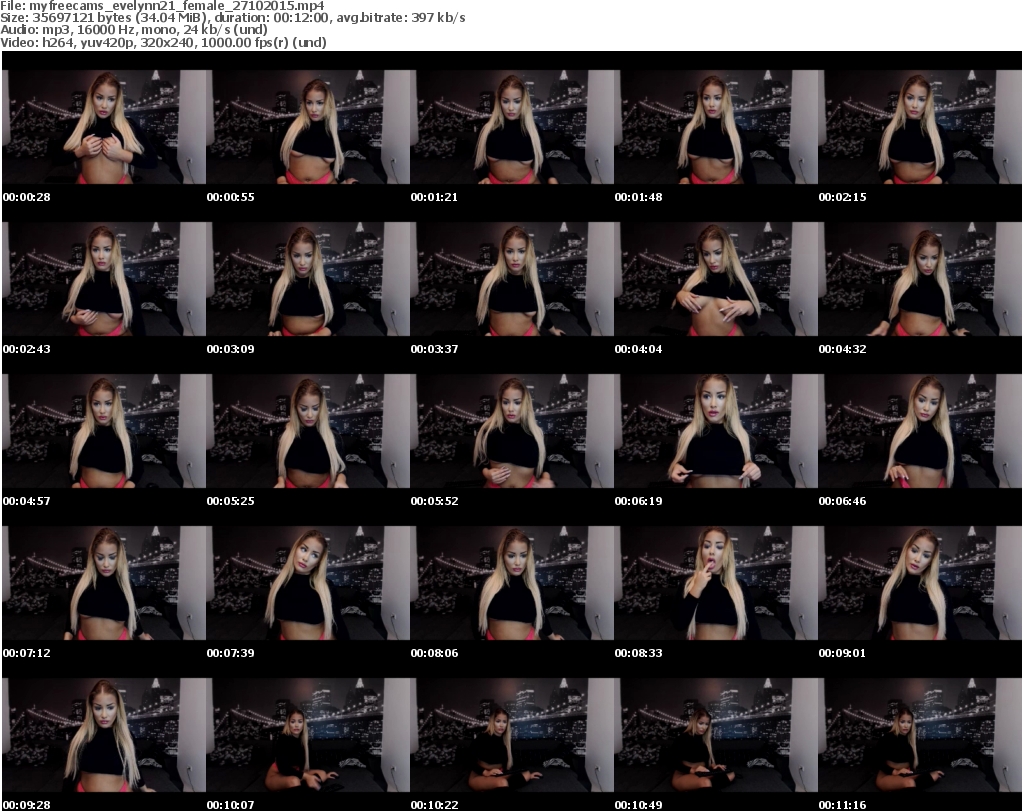This screenshot has width=1024, height=811.
Task: Choose the frame at 00:09:28
Action: (x=104, y=735)
